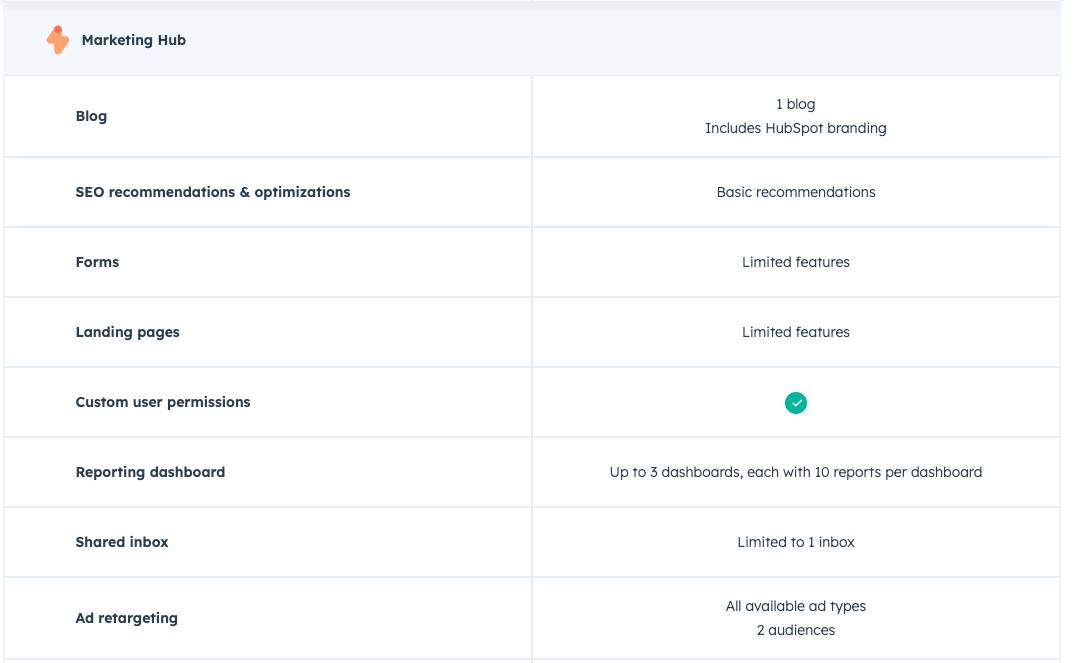Click the Forms feature label
The image size is (1073, 663).
tap(97, 262)
